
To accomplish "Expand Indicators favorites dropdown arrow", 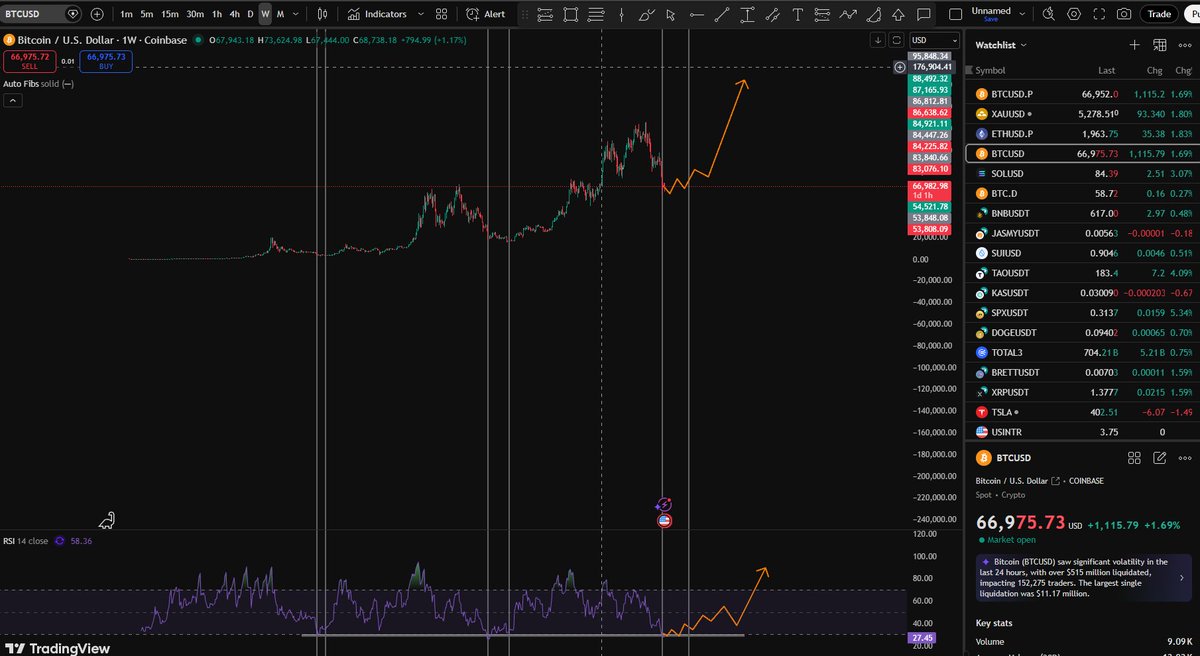I will (419, 14).
